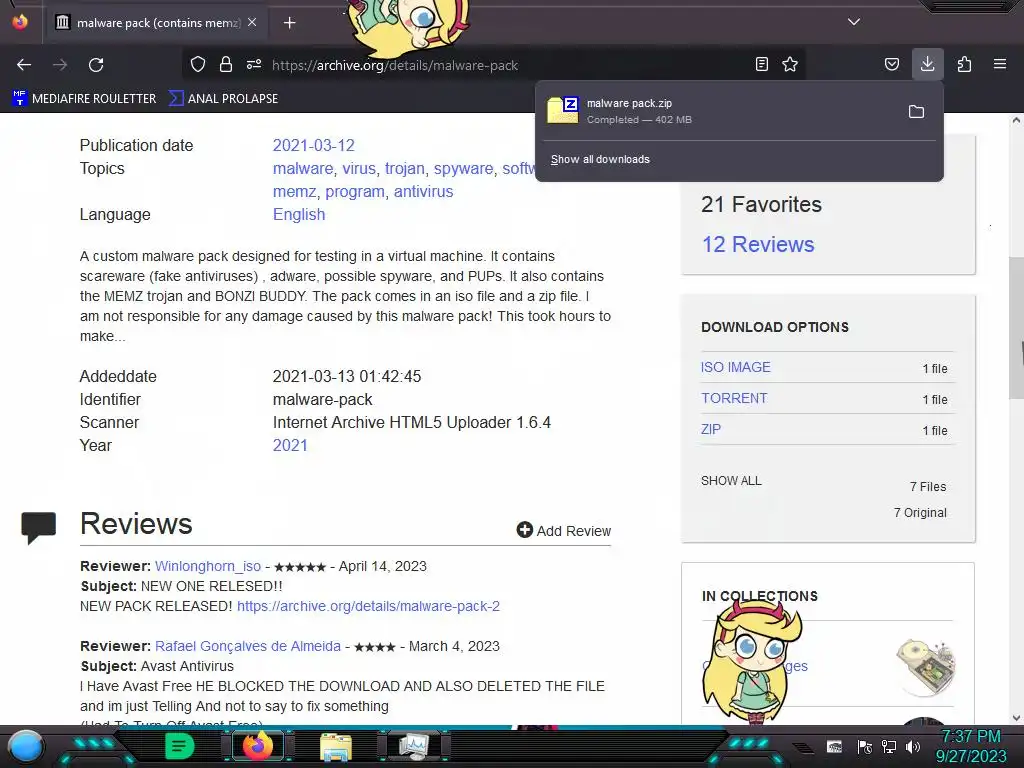Bookmark this page with the star

[790, 64]
